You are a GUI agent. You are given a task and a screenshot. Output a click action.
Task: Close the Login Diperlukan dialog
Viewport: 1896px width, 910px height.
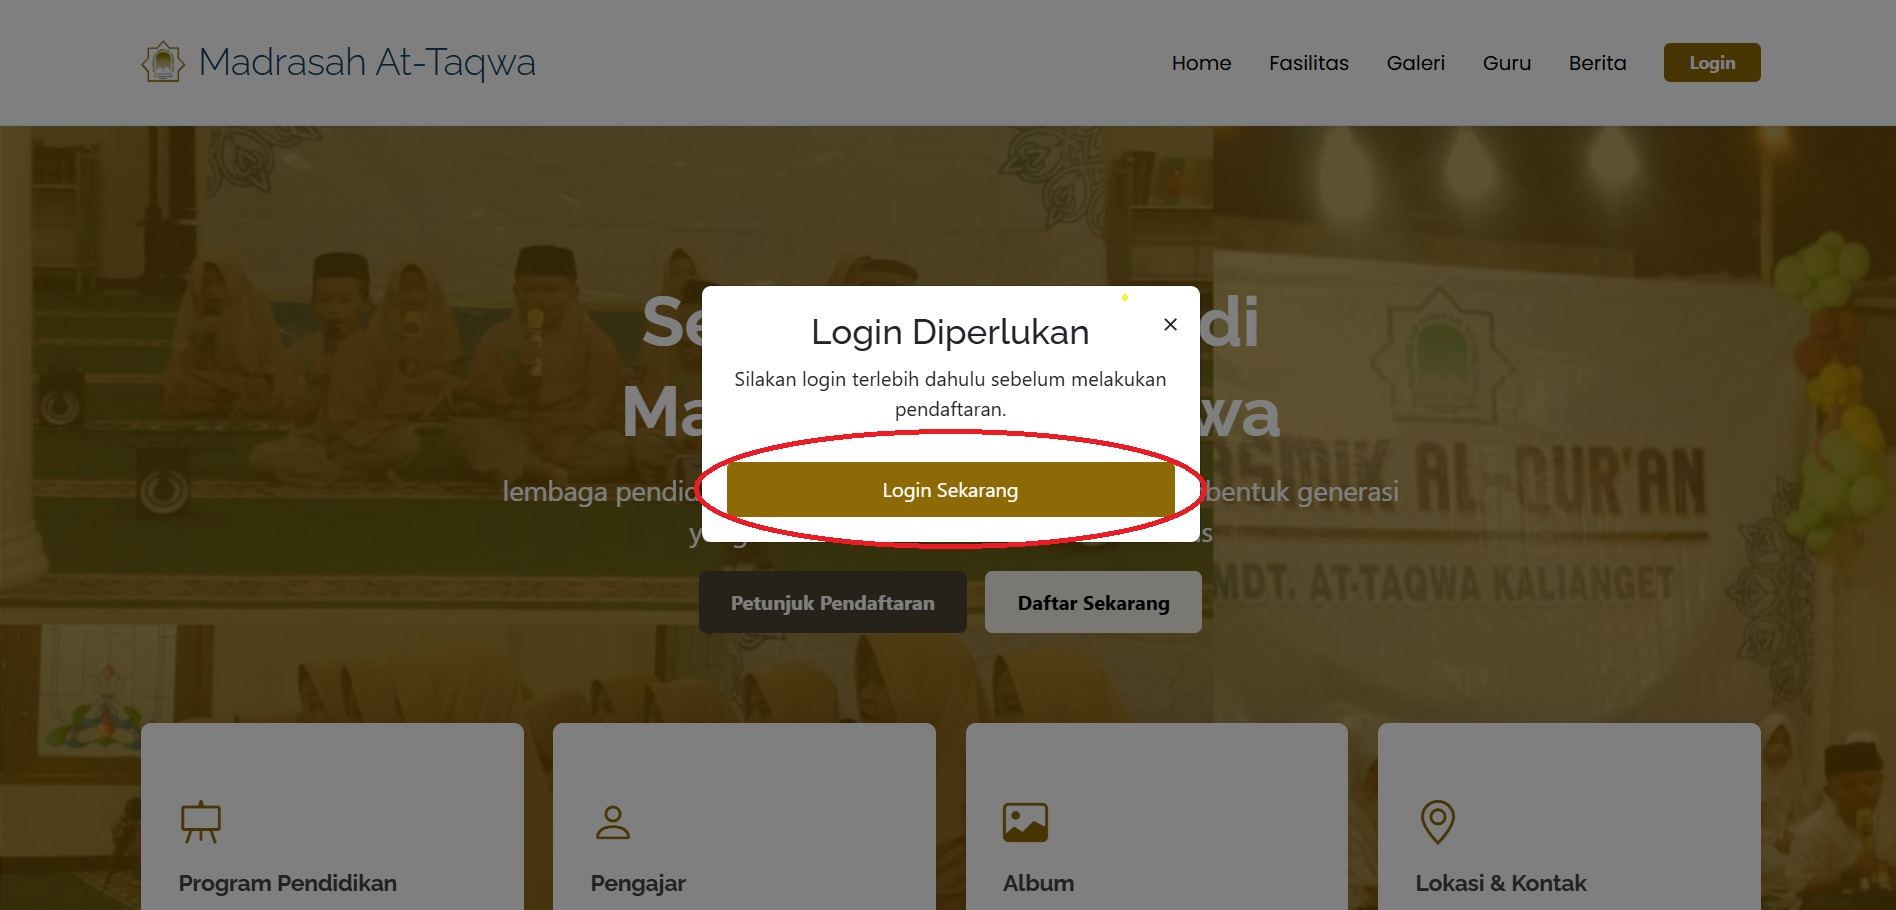tap(1170, 325)
